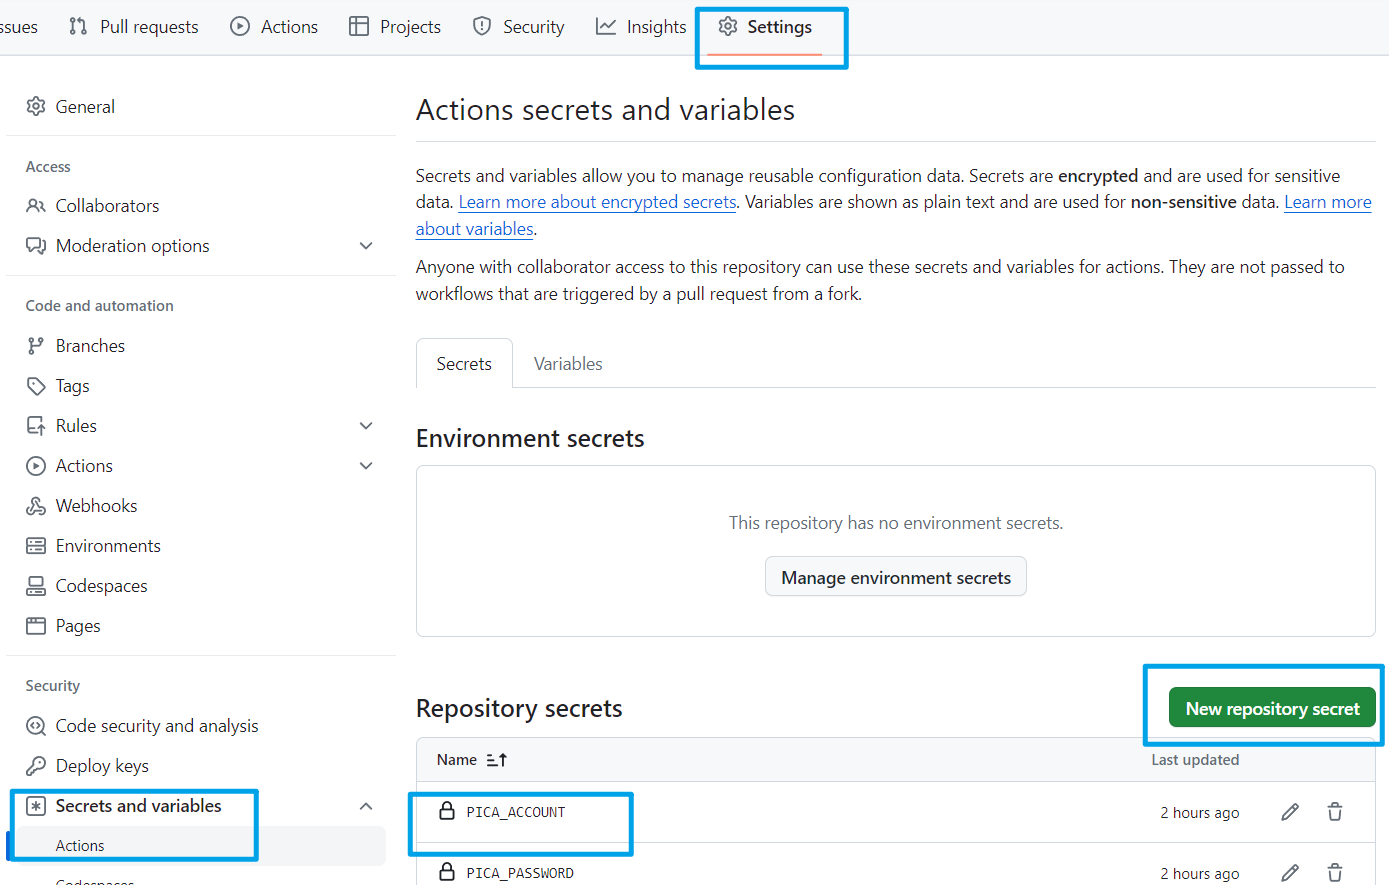Screen dimensions: 1389x885
Task: Switch to the Variables tab
Action: 568,364
